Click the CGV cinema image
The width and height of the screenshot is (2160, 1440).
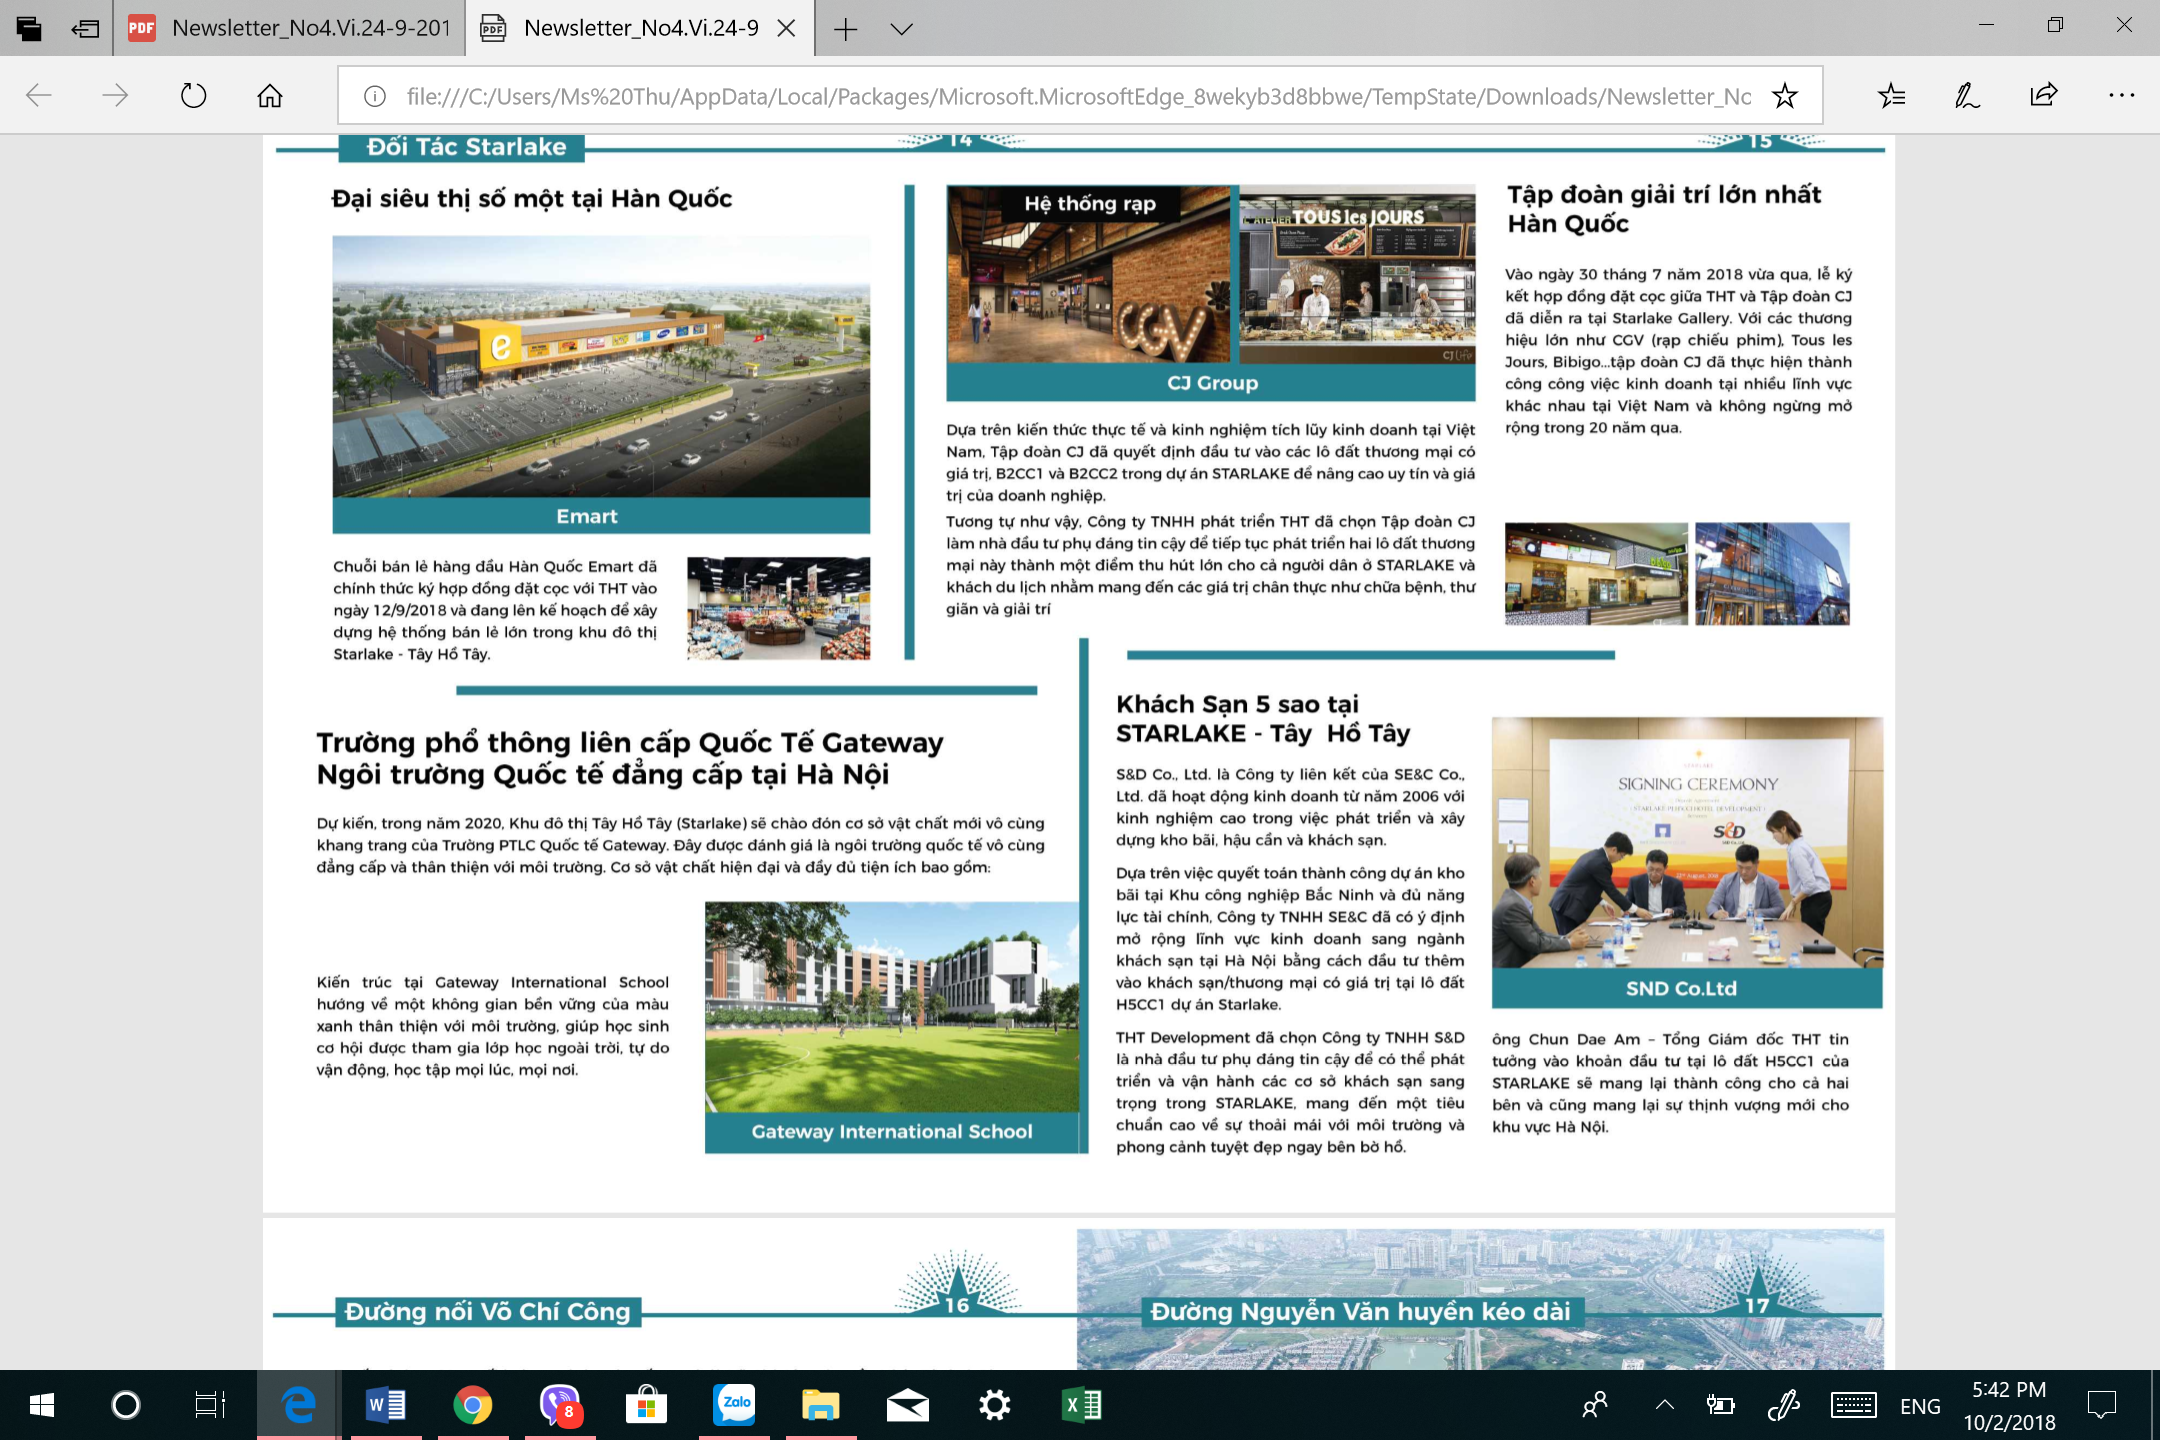[1088, 274]
